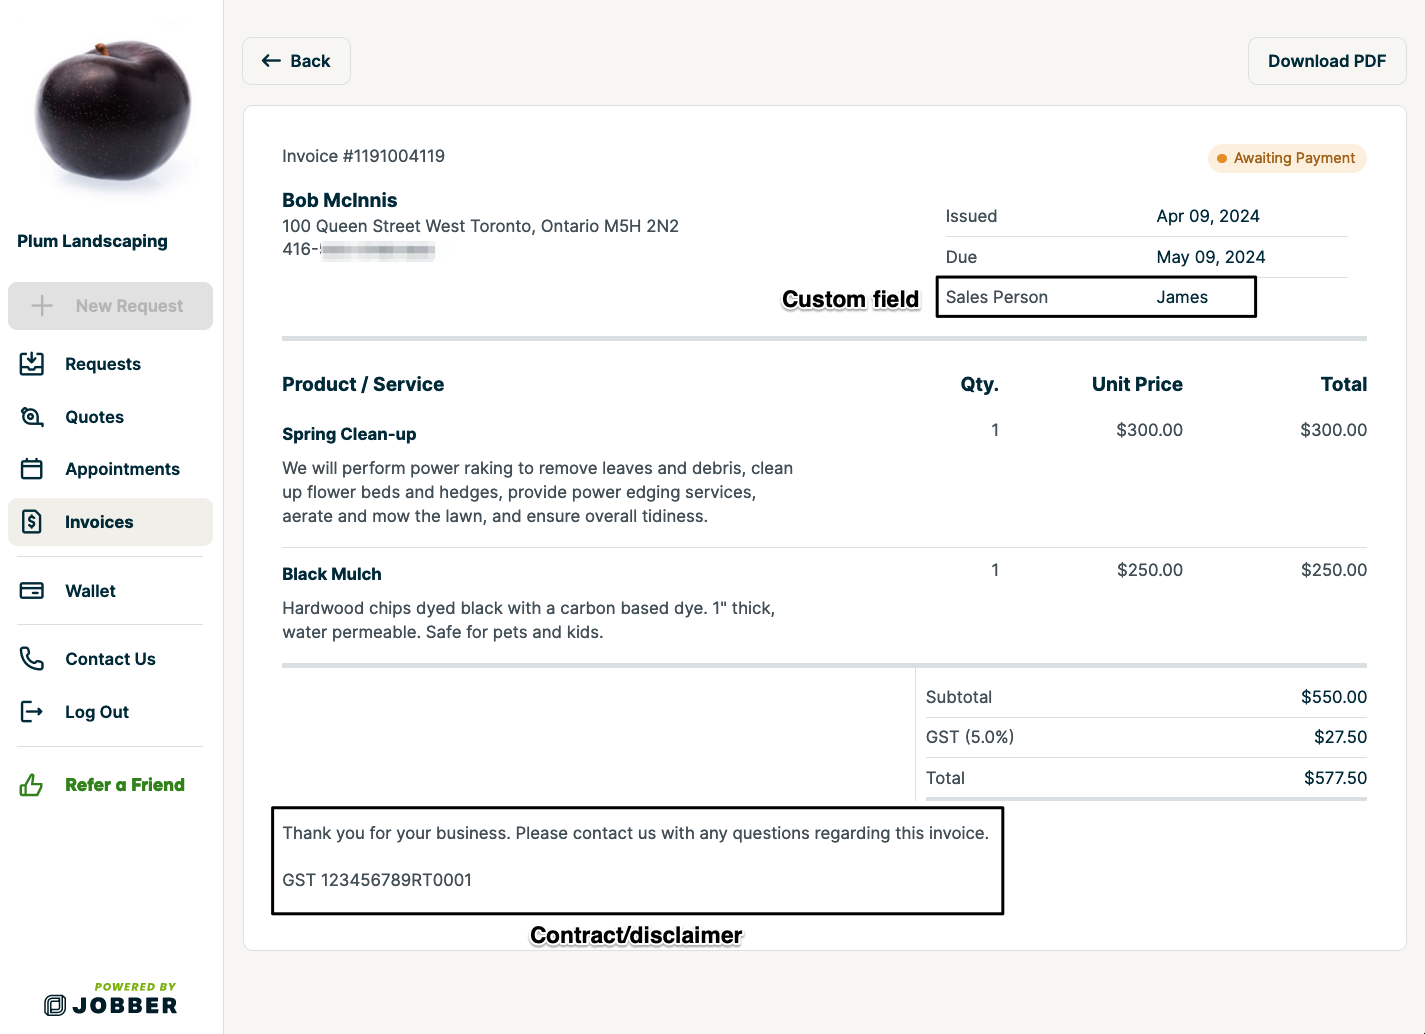
Task: Download the invoice as PDF
Action: pyautogui.click(x=1326, y=61)
